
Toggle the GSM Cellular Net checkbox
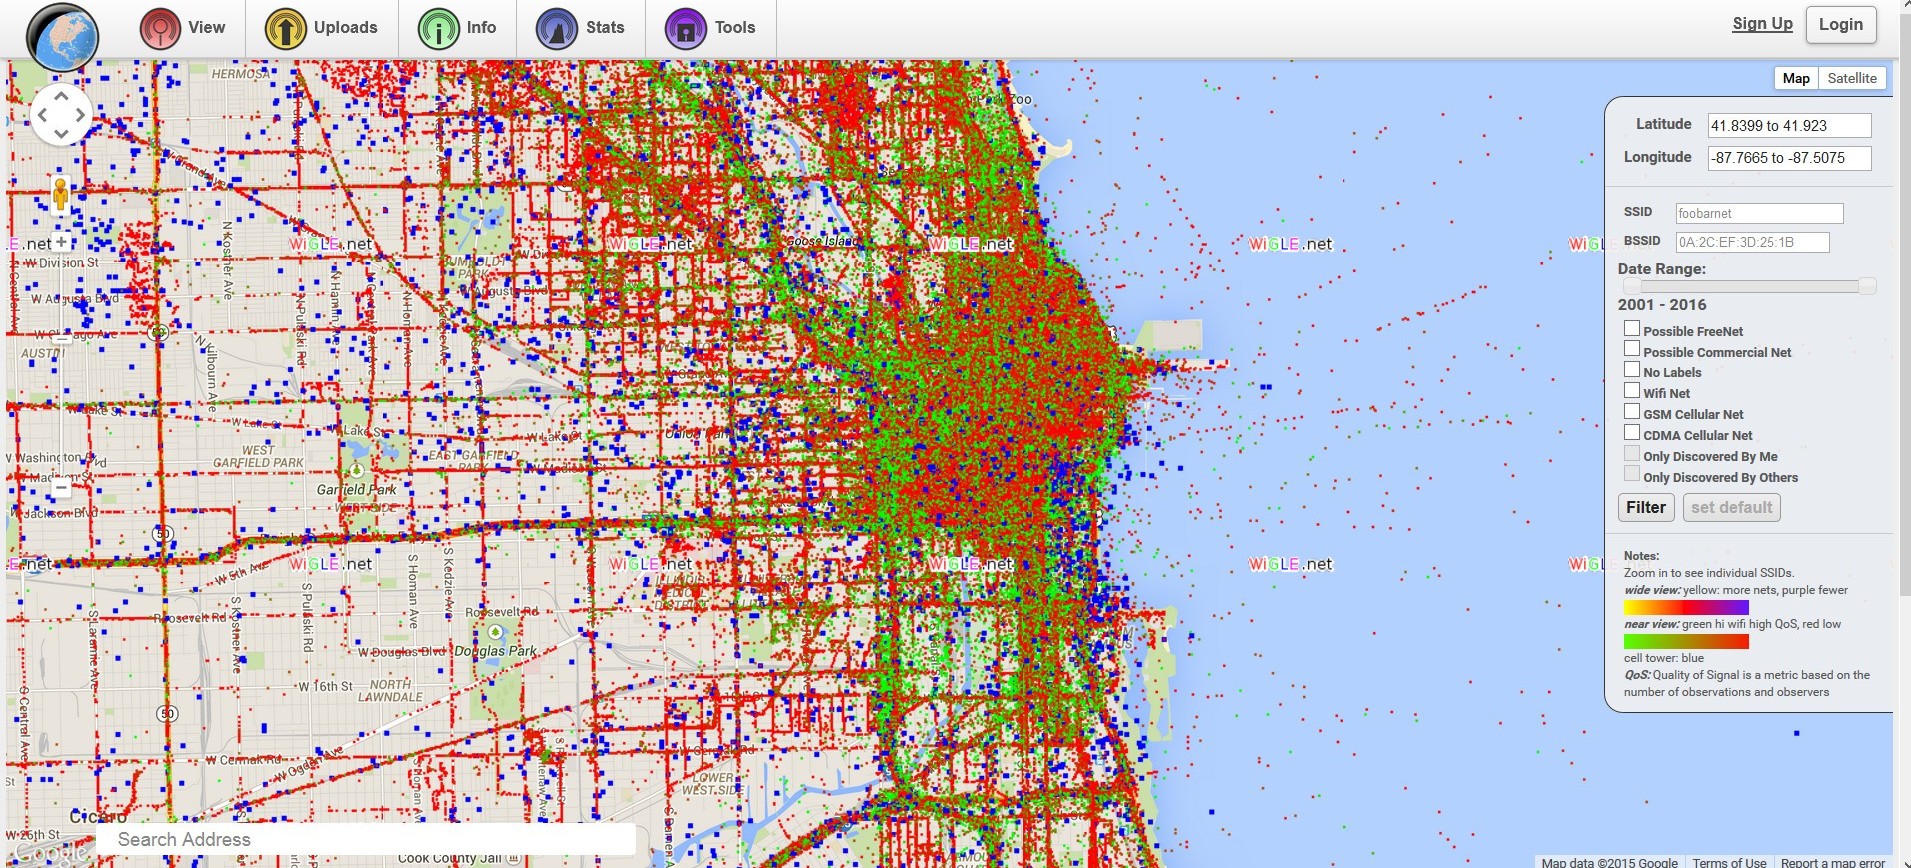(x=1632, y=412)
